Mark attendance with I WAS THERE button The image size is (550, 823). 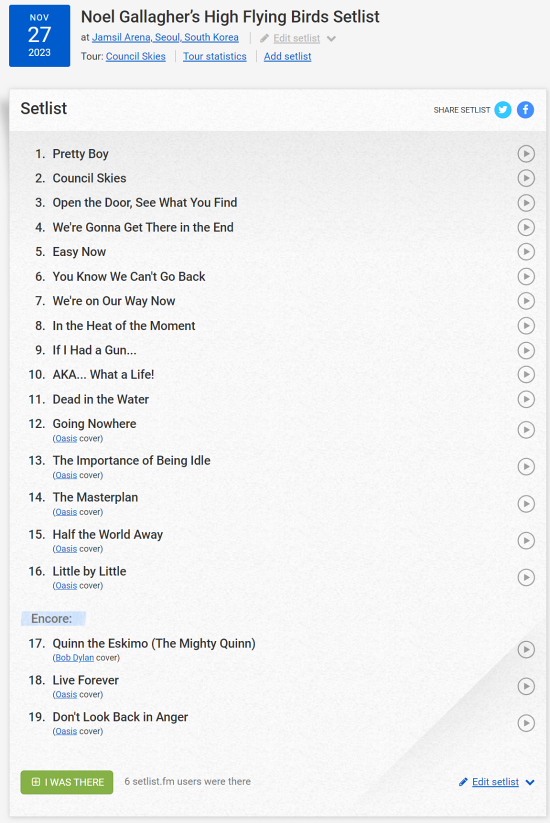[67, 782]
